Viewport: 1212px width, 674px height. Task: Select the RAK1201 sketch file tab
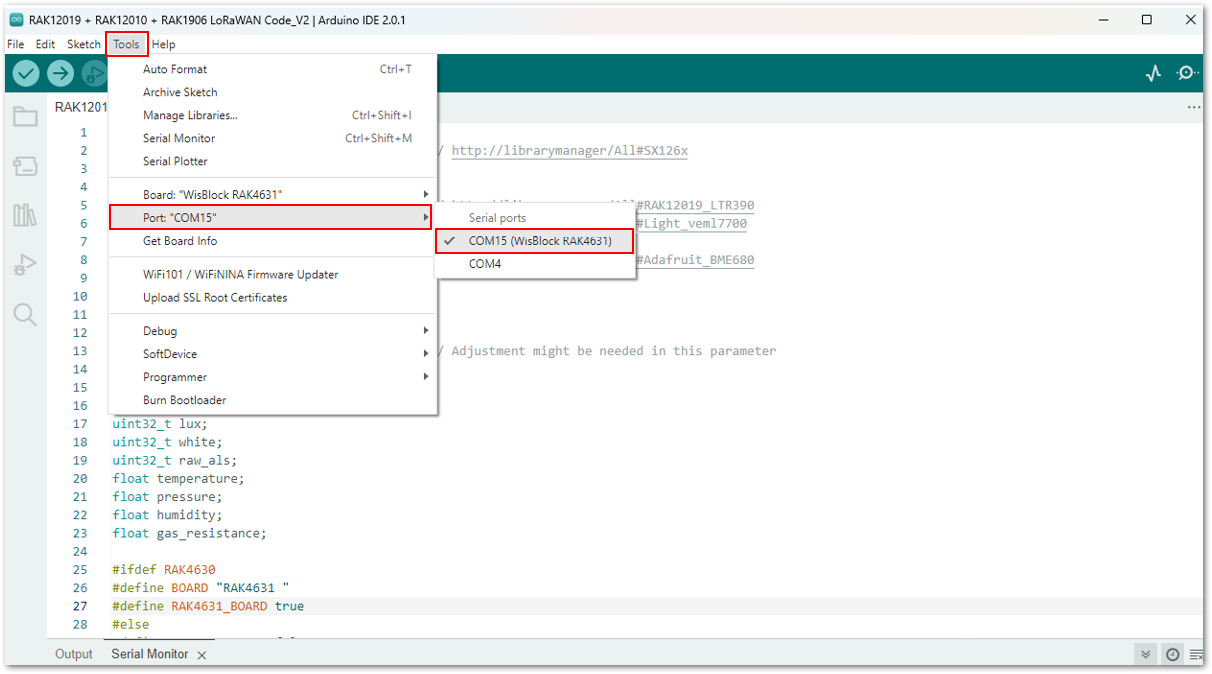point(80,107)
